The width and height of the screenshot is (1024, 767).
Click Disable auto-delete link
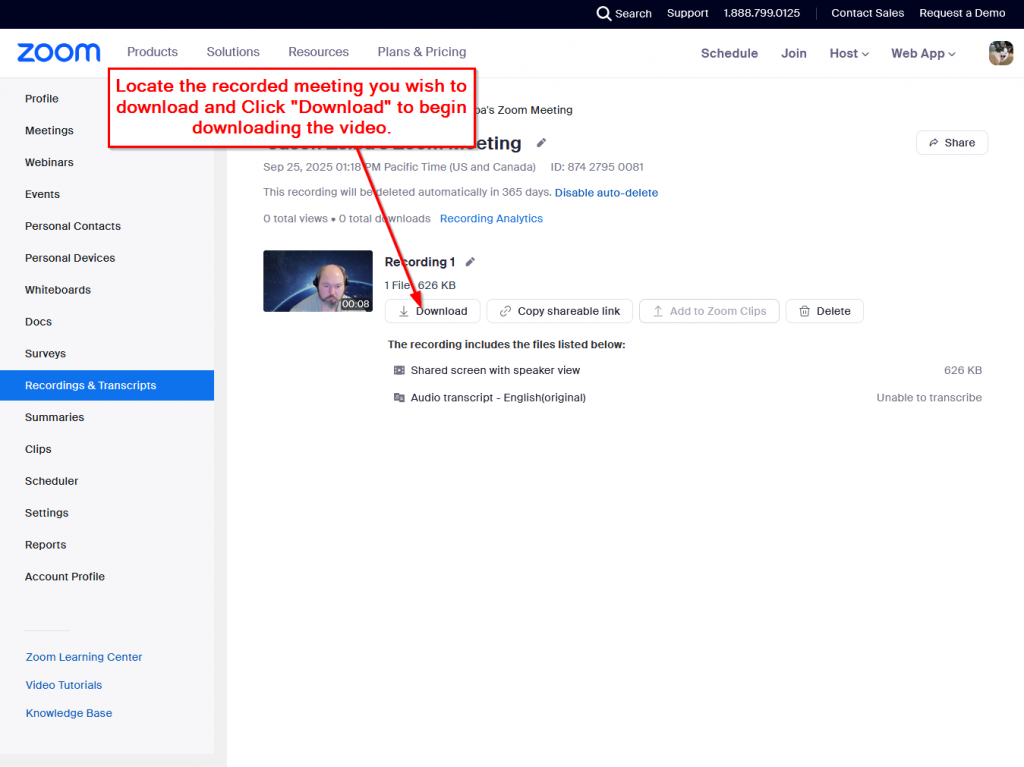point(606,192)
